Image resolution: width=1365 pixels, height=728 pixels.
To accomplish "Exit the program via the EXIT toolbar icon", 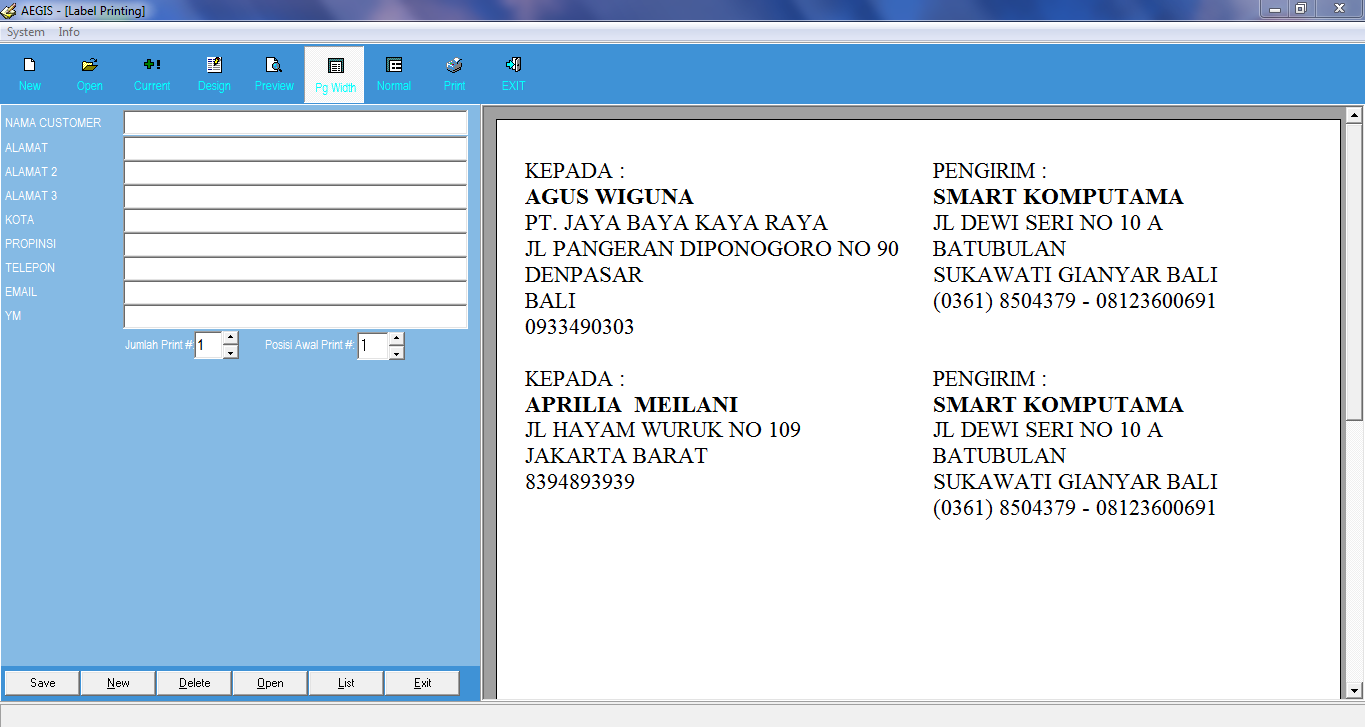I will point(513,72).
